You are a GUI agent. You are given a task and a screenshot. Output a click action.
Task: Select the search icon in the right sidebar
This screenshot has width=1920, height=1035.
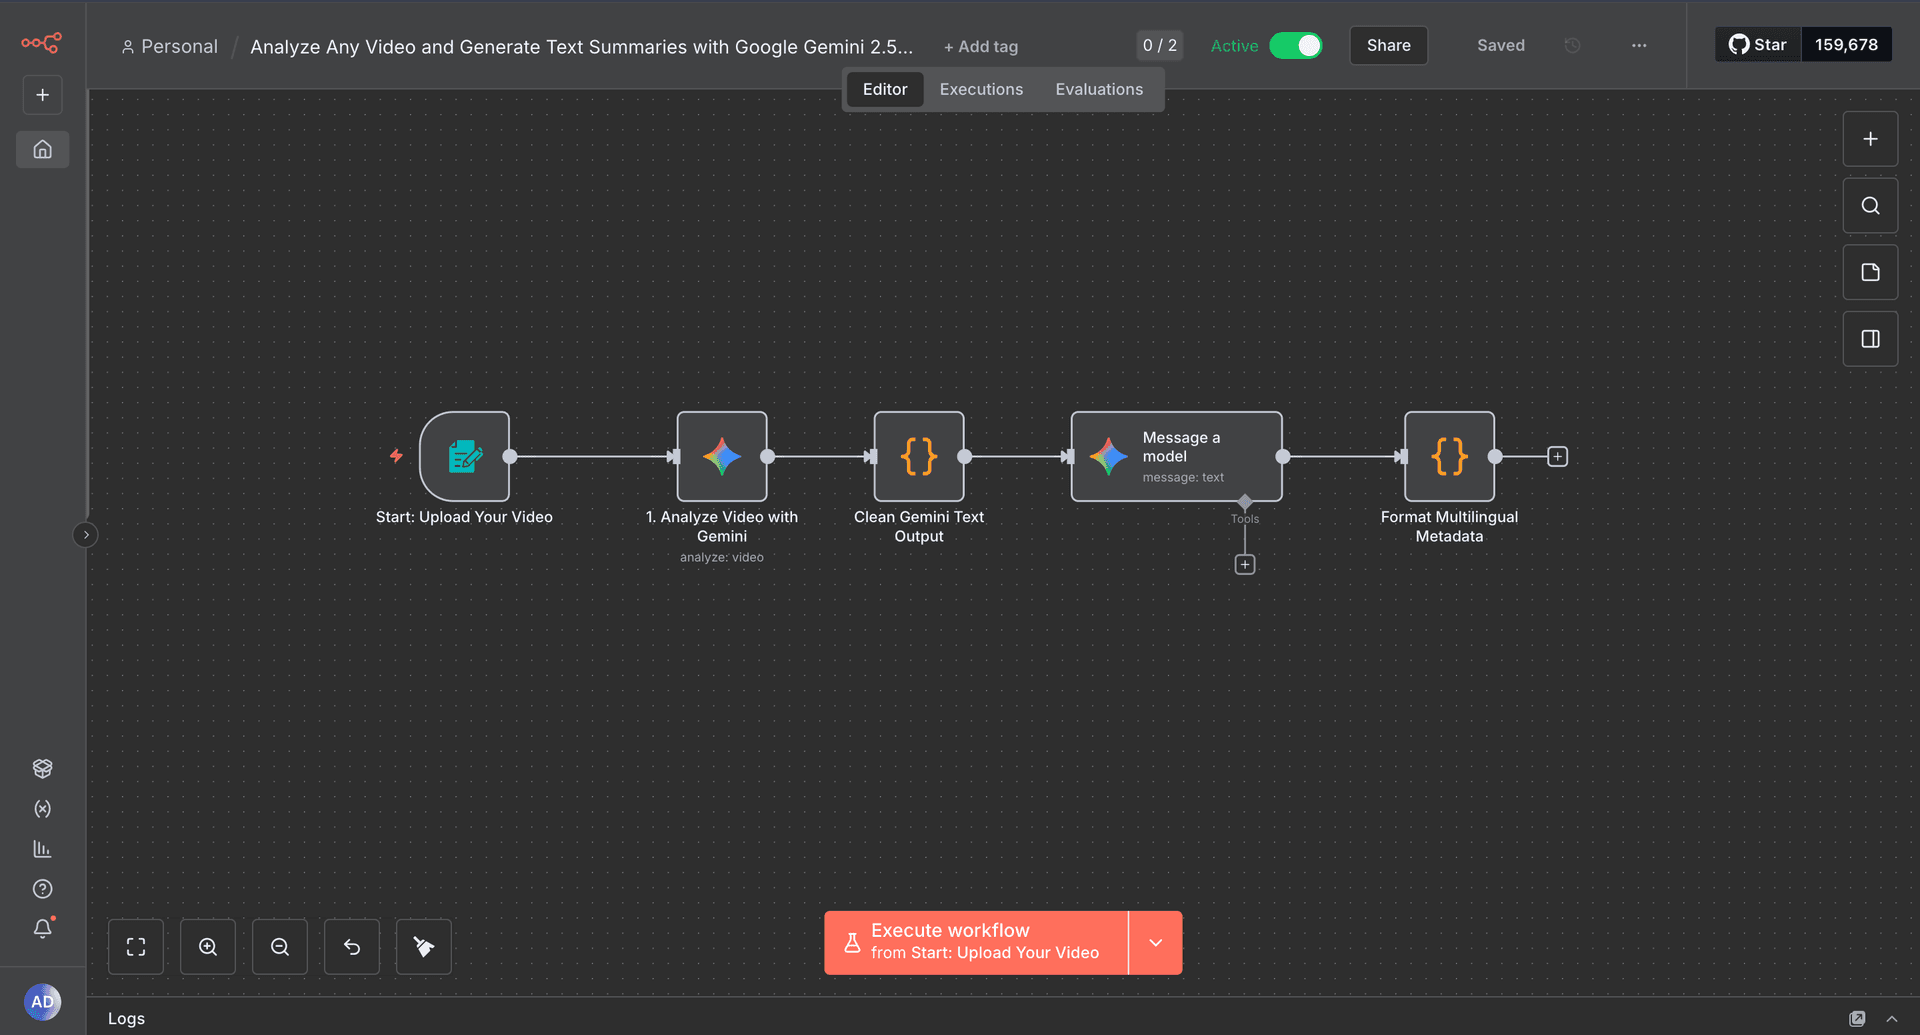tap(1869, 205)
